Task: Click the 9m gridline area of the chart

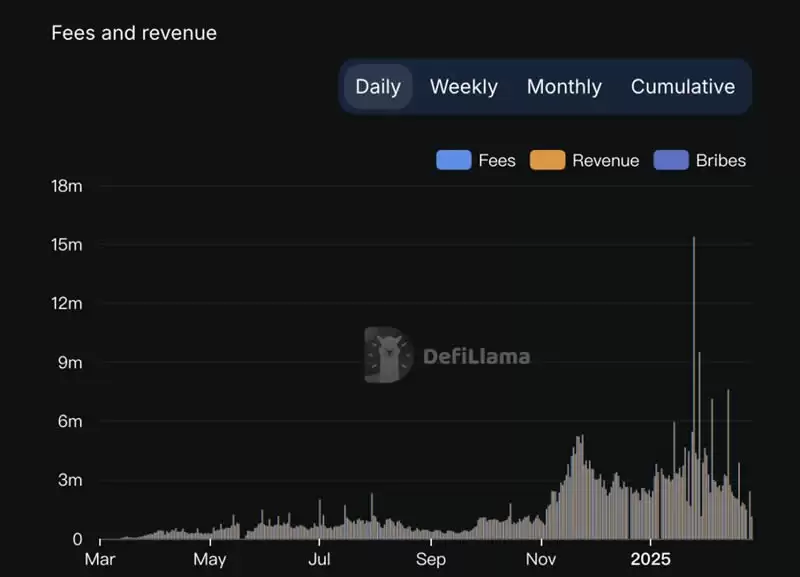Action: [x=400, y=363]
